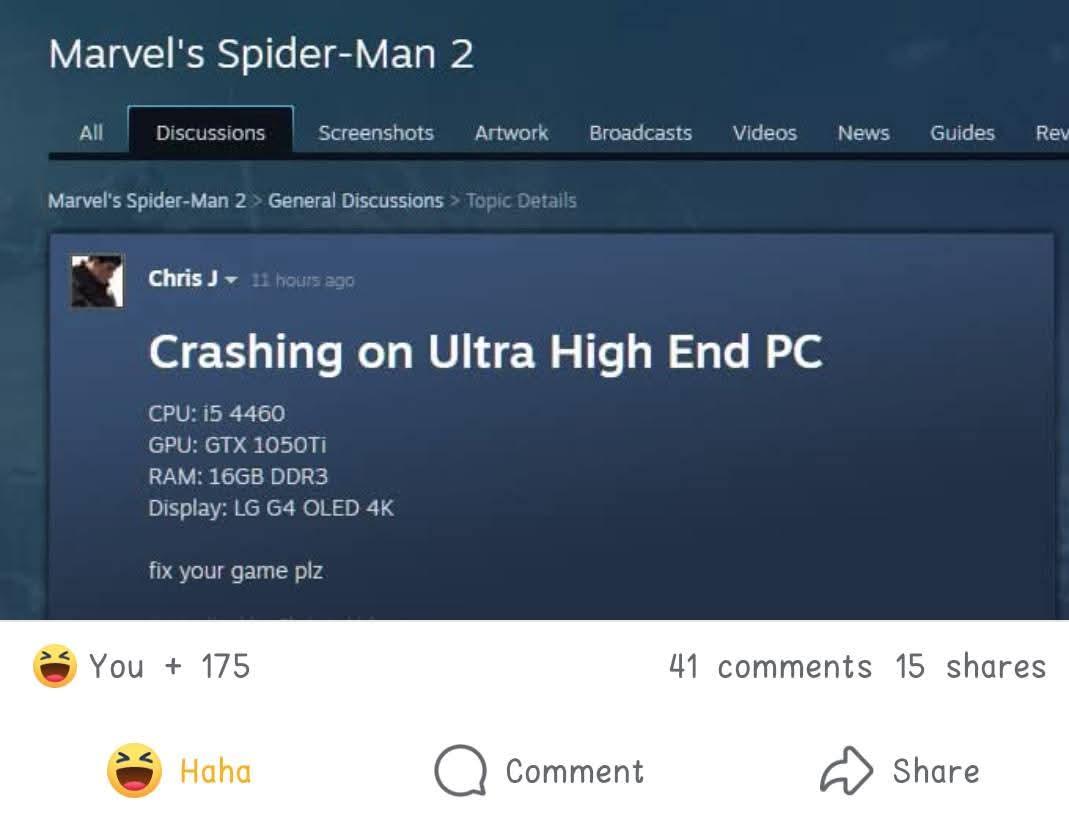View the 15 shares link
Image resolution: width=1069 pixels, height=814 pixels.
click(x=971, y=666)
